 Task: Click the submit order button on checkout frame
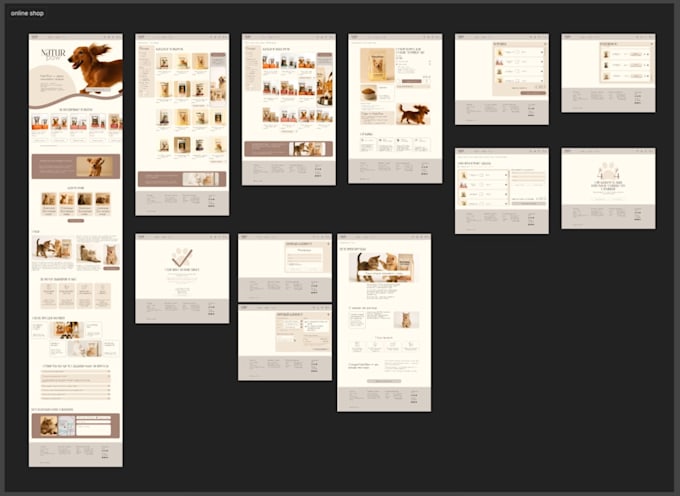click(x=528, y=203)
